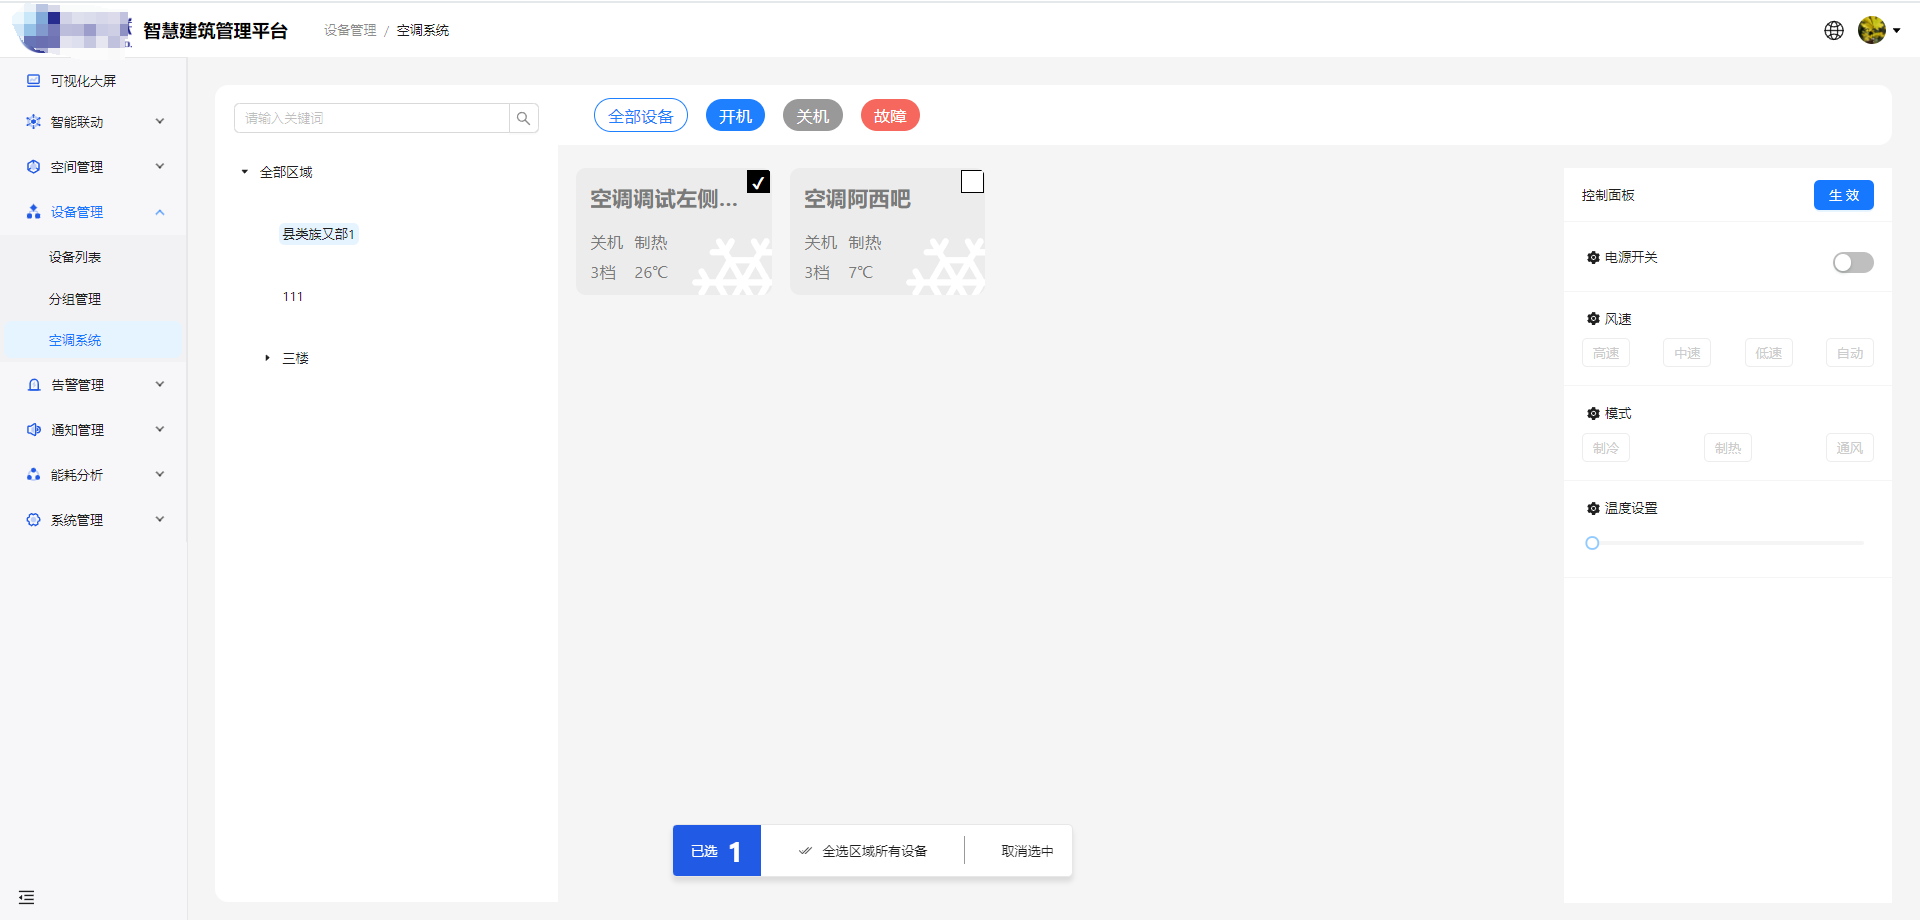
Task: Click the 可视化大屏 screen icon
Action: pyautogui.click(x=34, y=81)
